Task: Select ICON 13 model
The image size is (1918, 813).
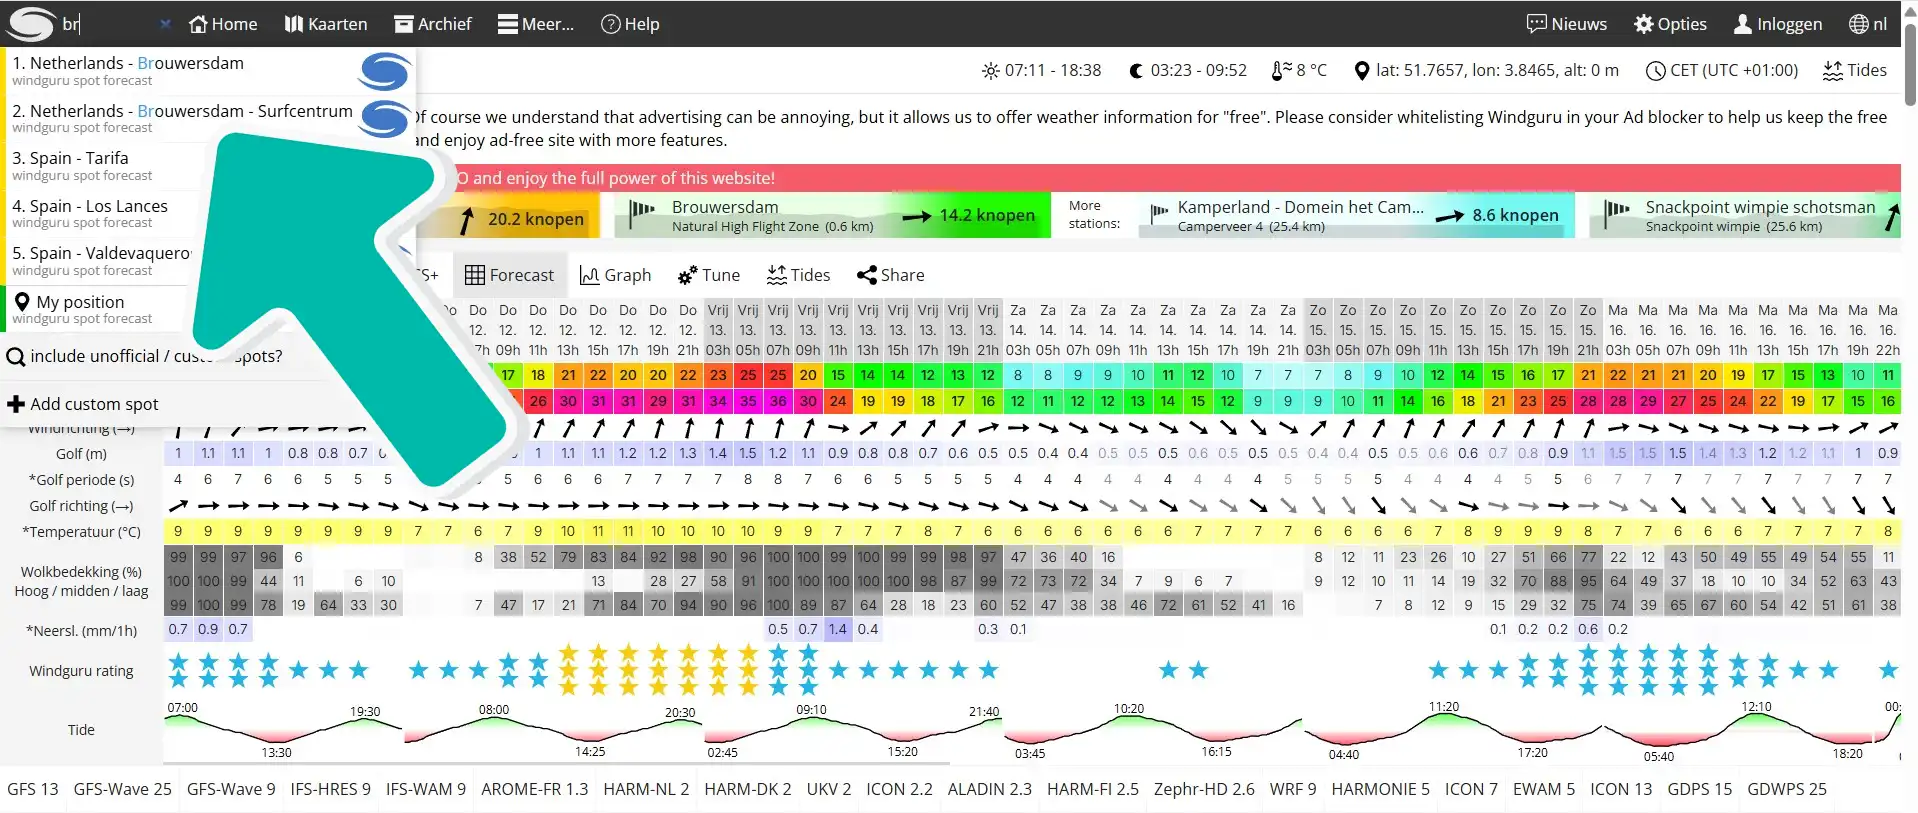Action: 1621,789
